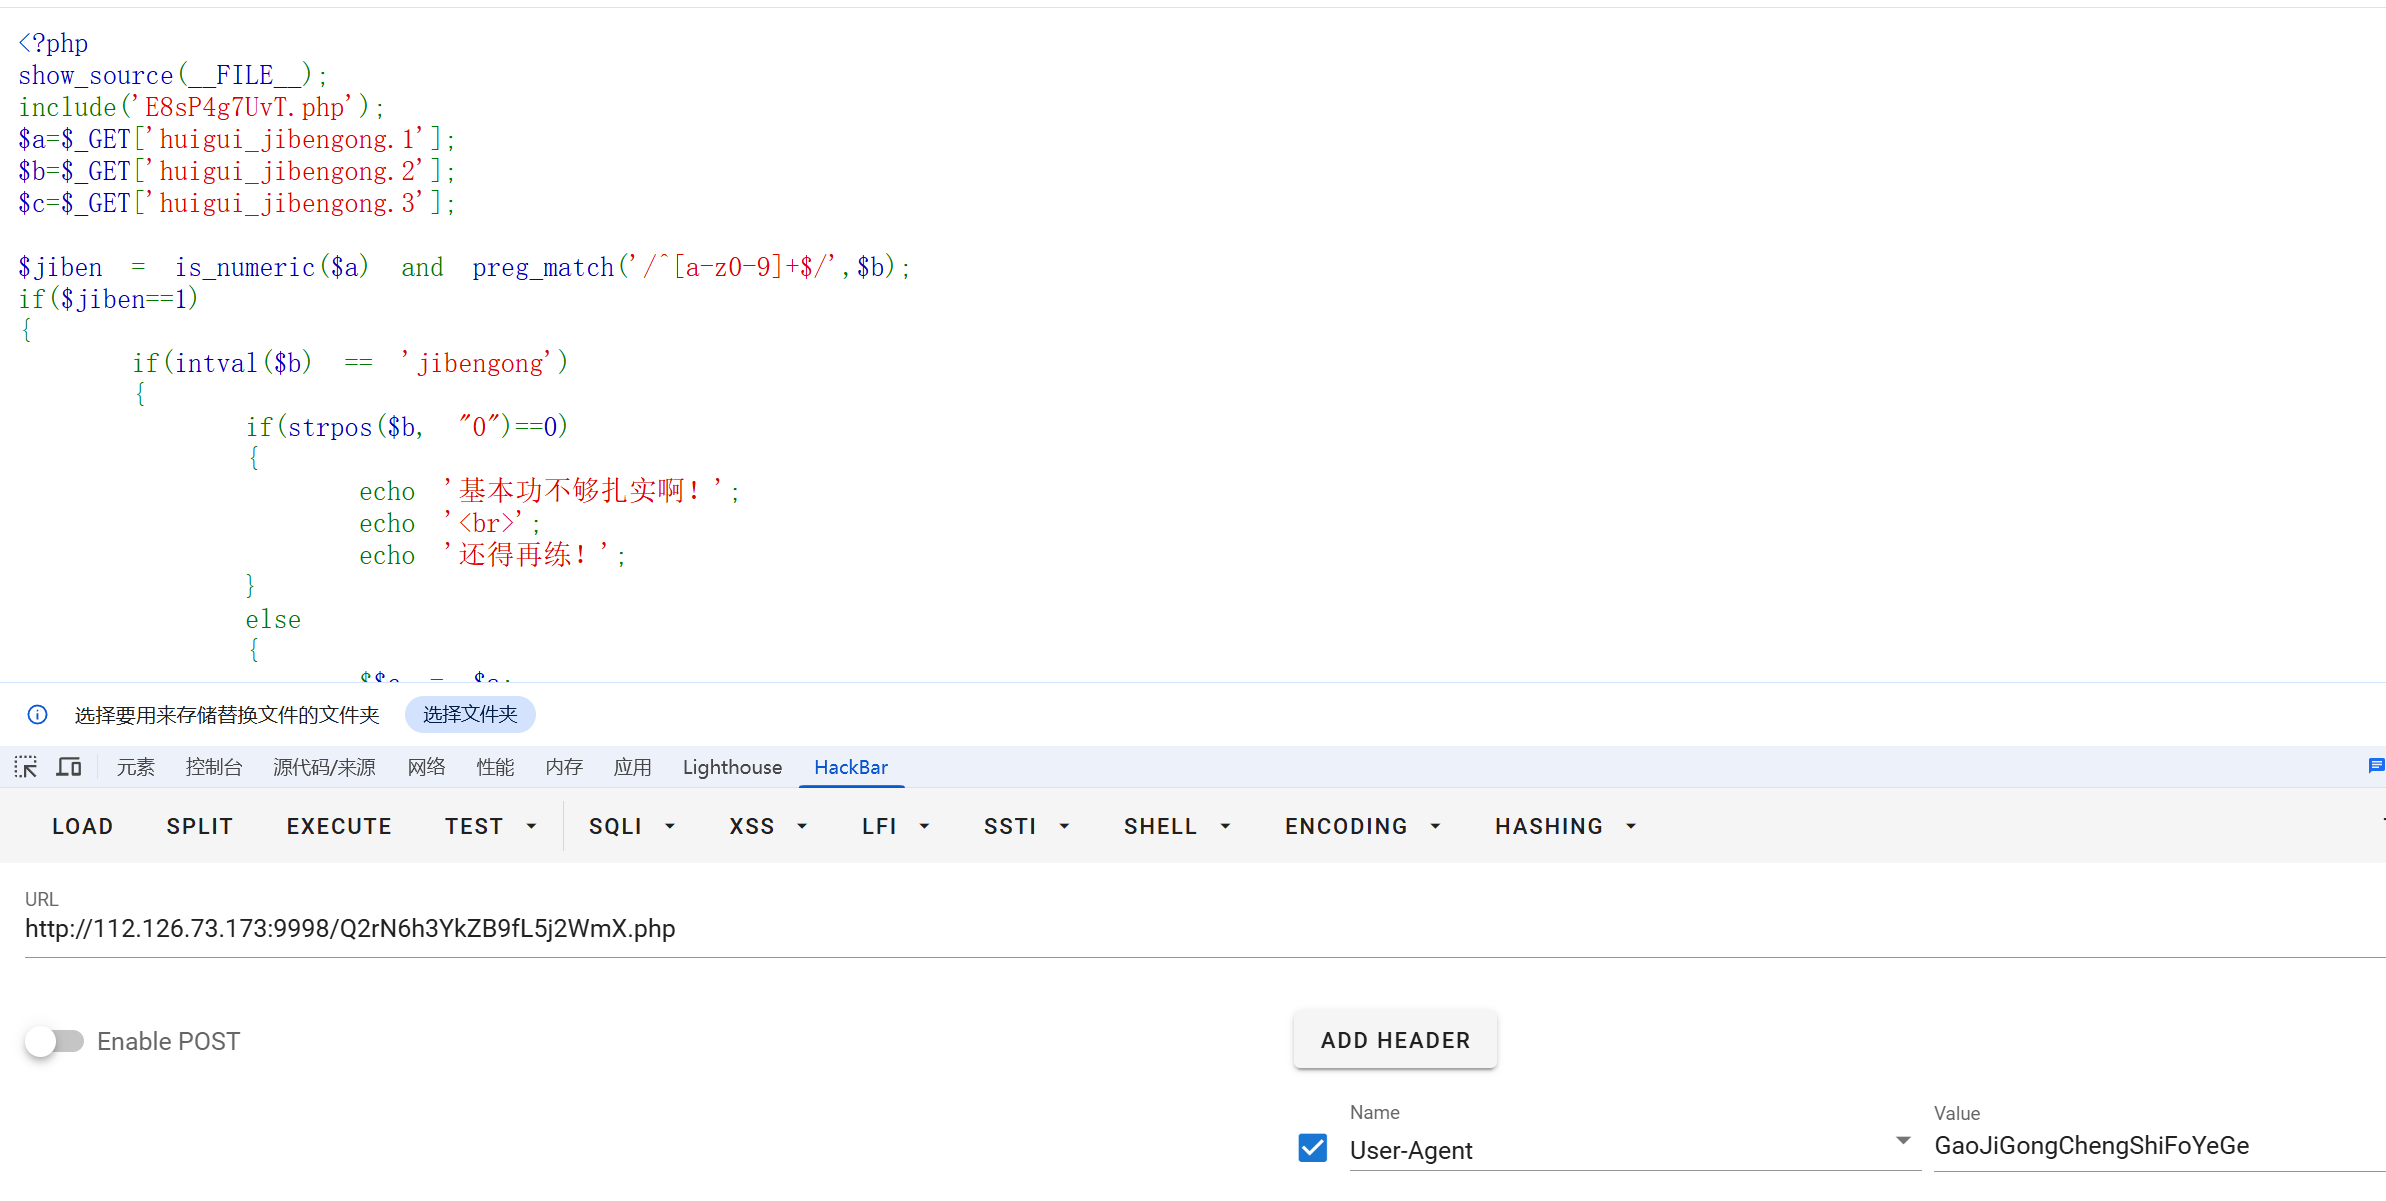2386x1201 pixels.
Task: Open the feedback message icon at right edge
Action: point(2376,766)
